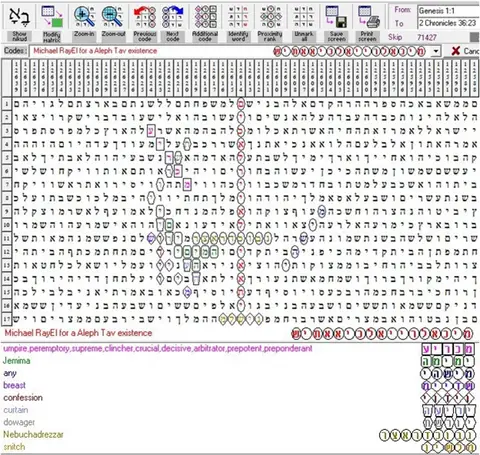Screen dimensions: 480x455
Task: Select the 'breast' term in the list
Action: (14, 385)
